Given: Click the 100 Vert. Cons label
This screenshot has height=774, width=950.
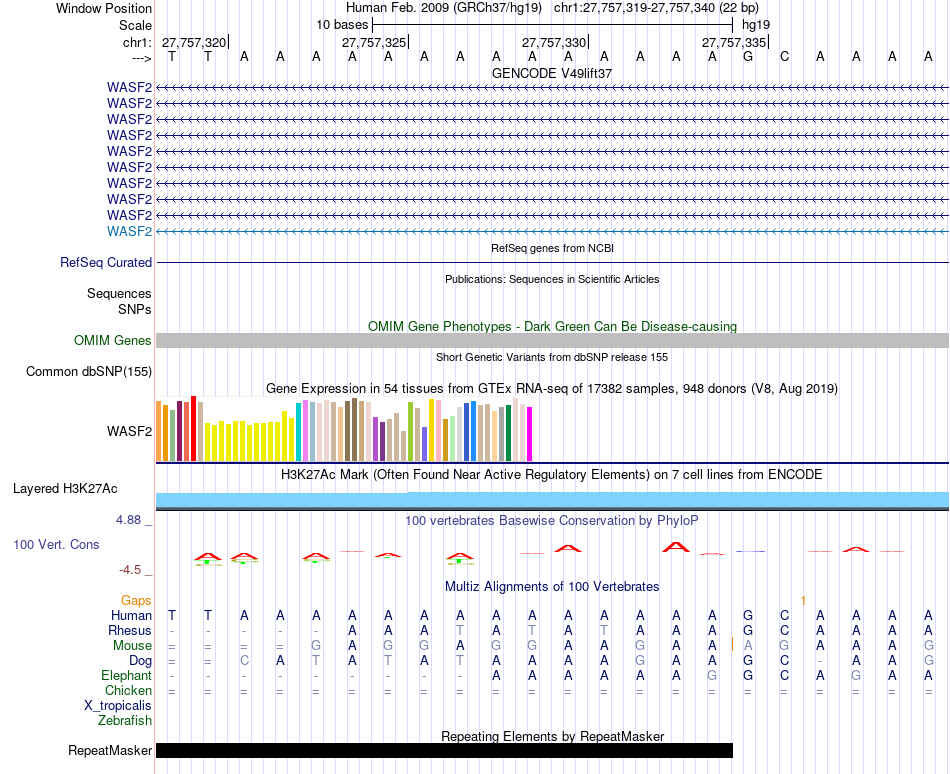Looking at the screenshot, I should point(56,544).
